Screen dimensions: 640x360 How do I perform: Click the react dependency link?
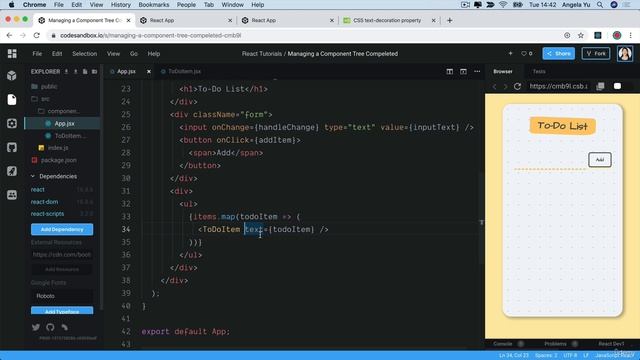pos(38,189)
